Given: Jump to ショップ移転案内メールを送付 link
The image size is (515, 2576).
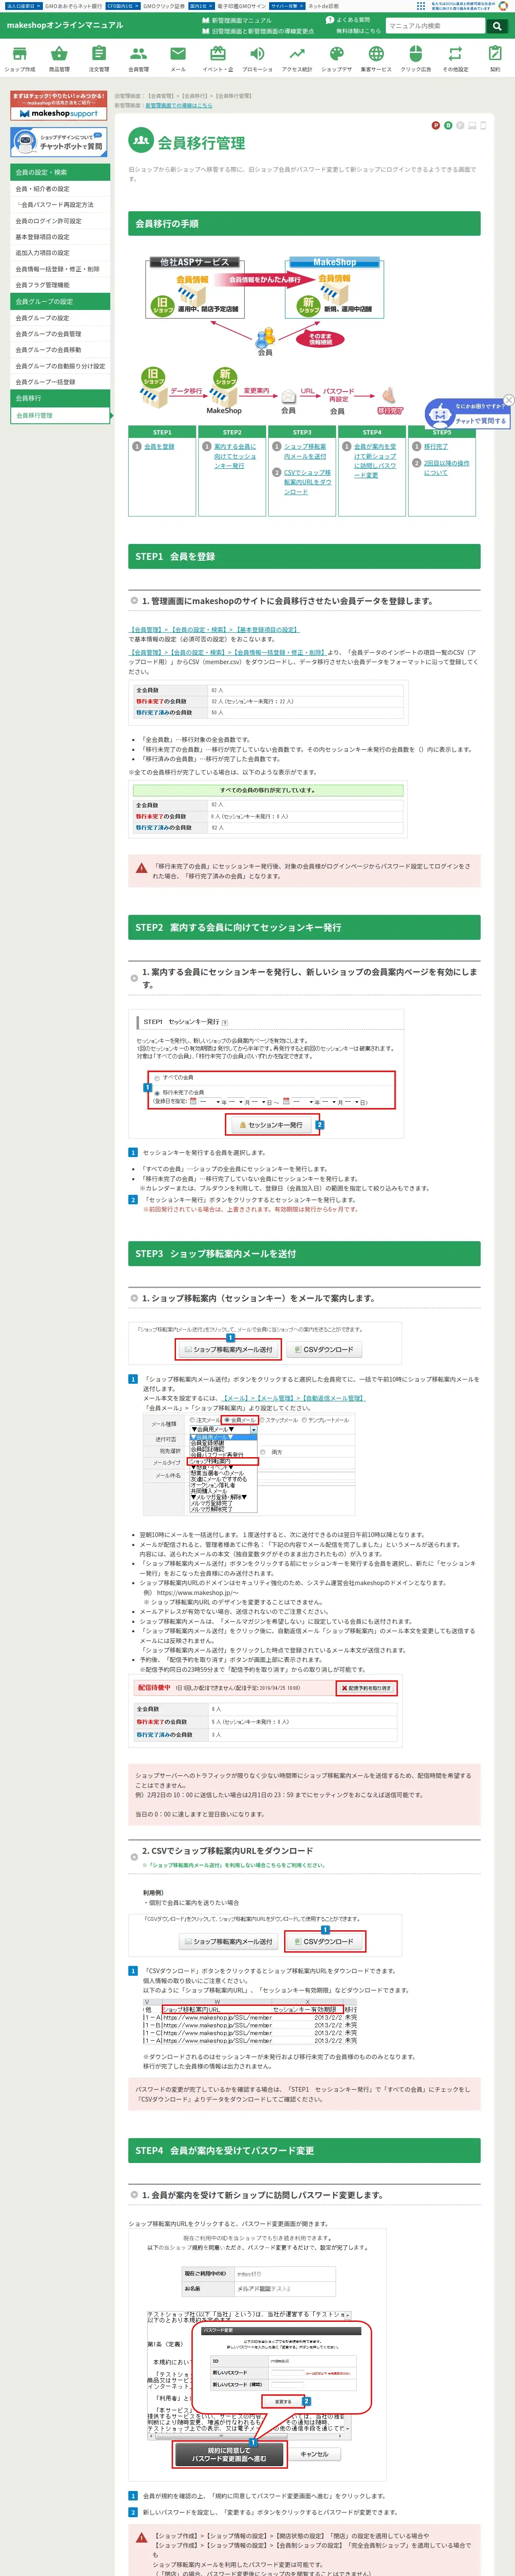Looking at the screenshot, I should [x=305, y=451].
